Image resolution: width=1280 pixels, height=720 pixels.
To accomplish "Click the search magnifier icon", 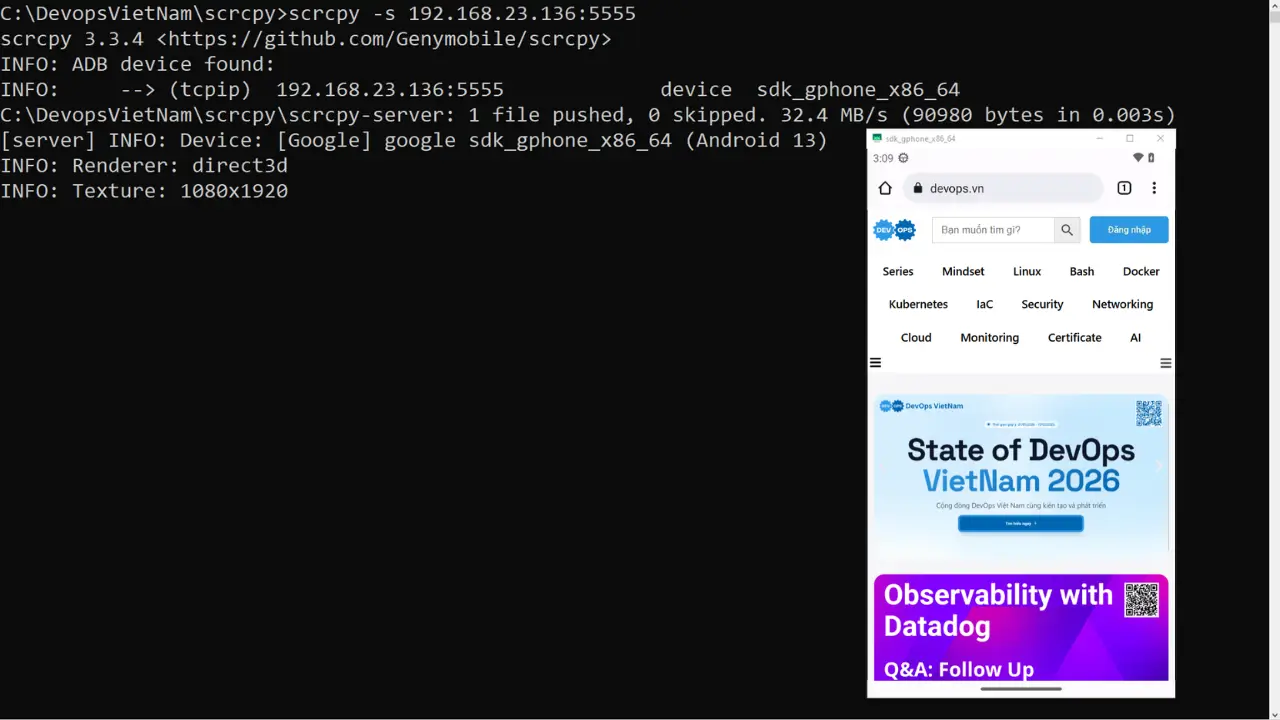I will (x=1066, y=229).
